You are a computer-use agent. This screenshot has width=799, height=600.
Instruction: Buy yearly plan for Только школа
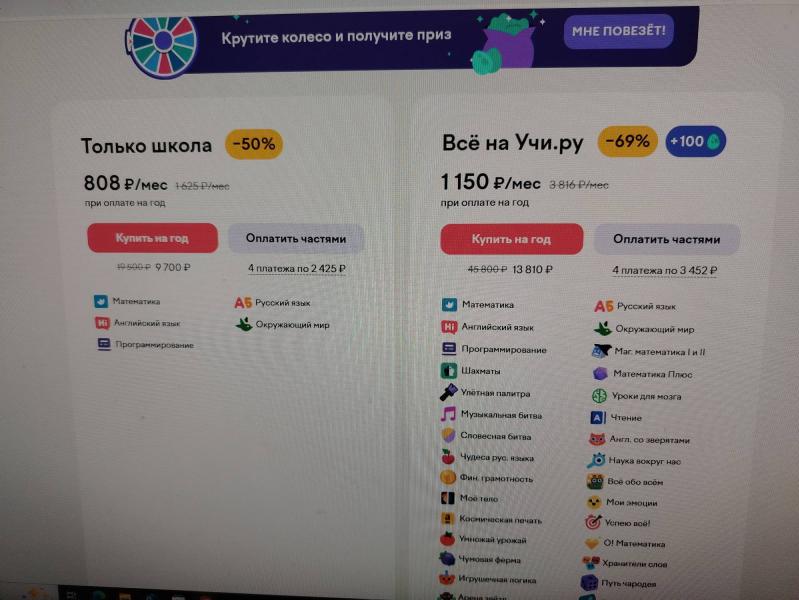click(x=152, y=238)
